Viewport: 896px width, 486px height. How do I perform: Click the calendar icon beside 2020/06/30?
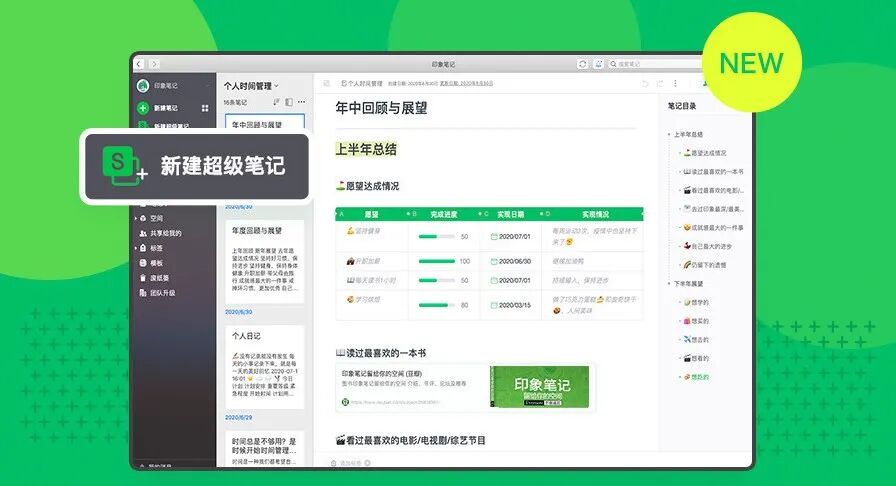(x=494, y=261)
